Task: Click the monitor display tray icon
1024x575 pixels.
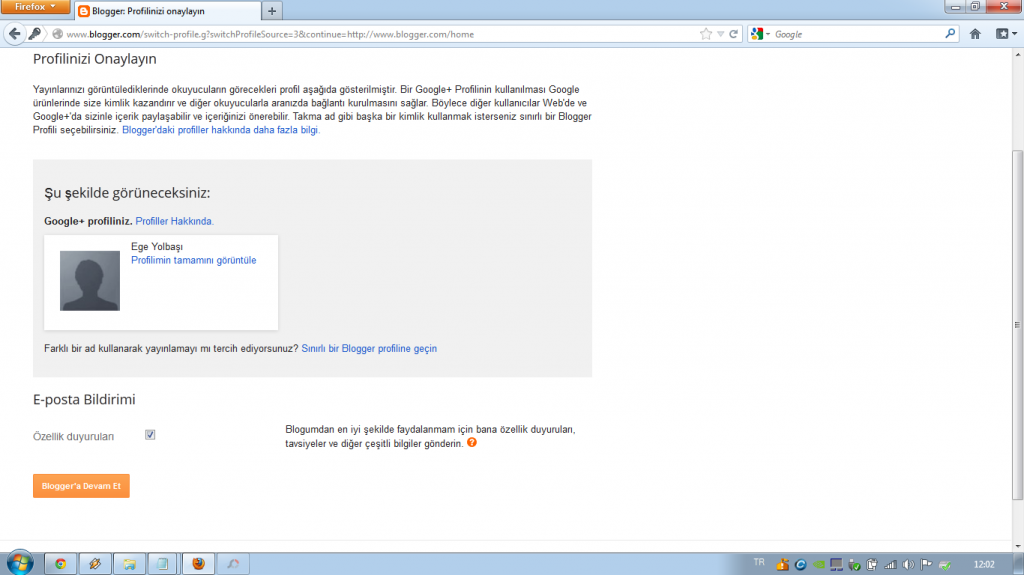Action: [x=837, y=565]
